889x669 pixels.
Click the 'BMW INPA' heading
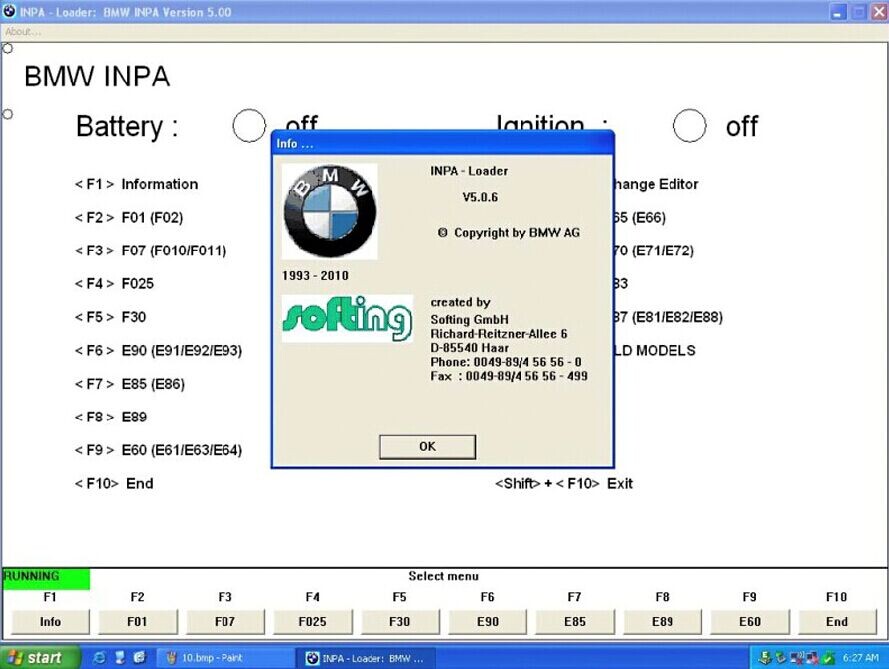coord(97,77)
